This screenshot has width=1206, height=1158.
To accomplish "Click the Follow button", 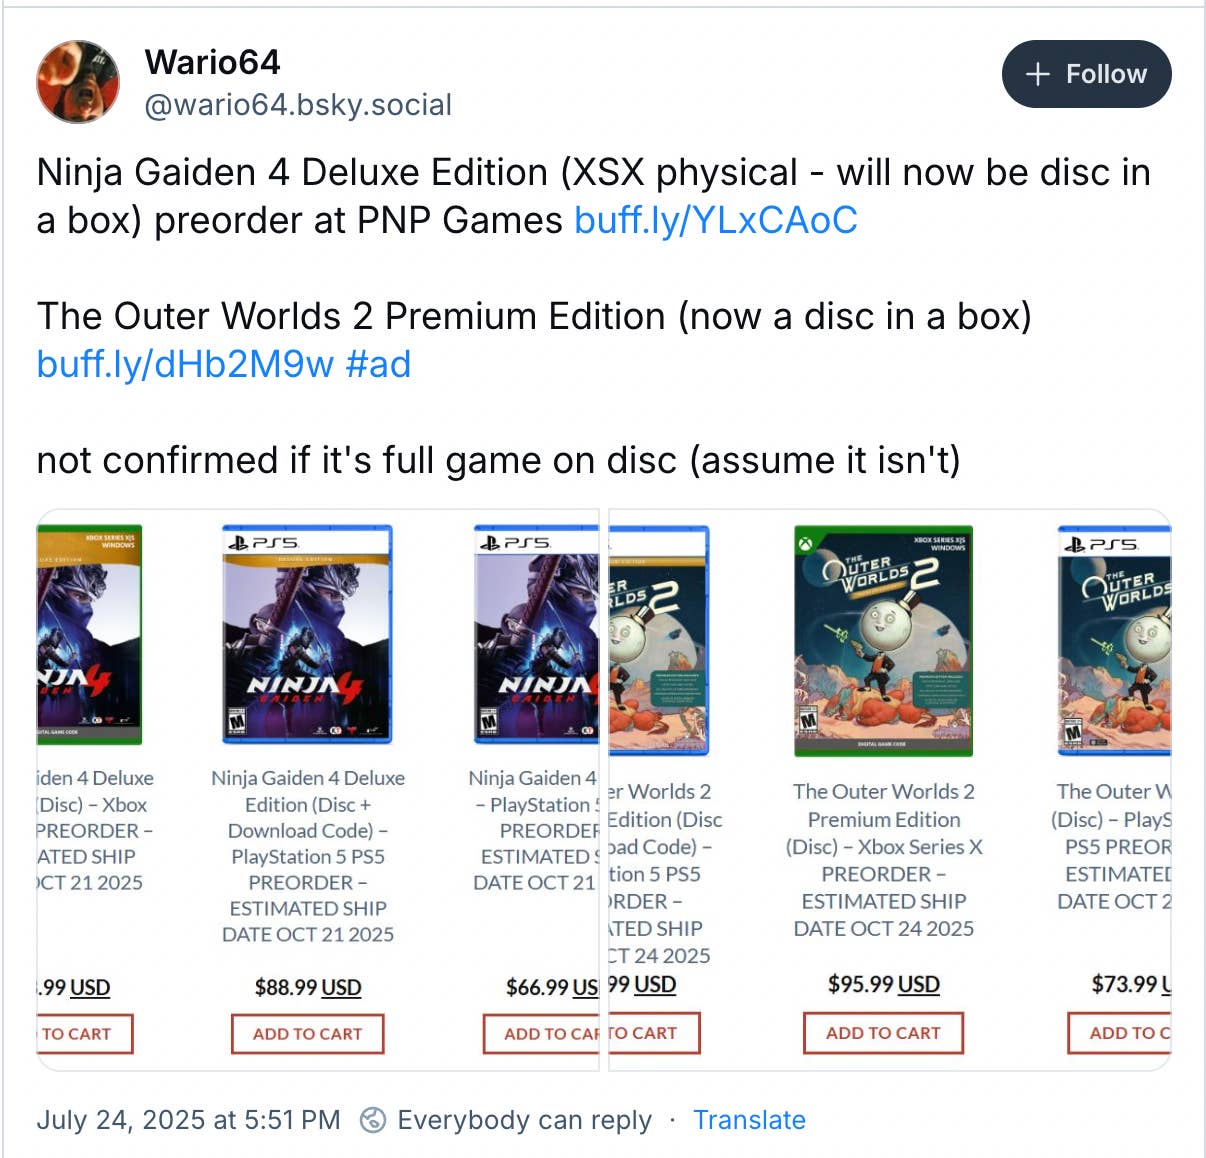I will [x=1086, y=74].
